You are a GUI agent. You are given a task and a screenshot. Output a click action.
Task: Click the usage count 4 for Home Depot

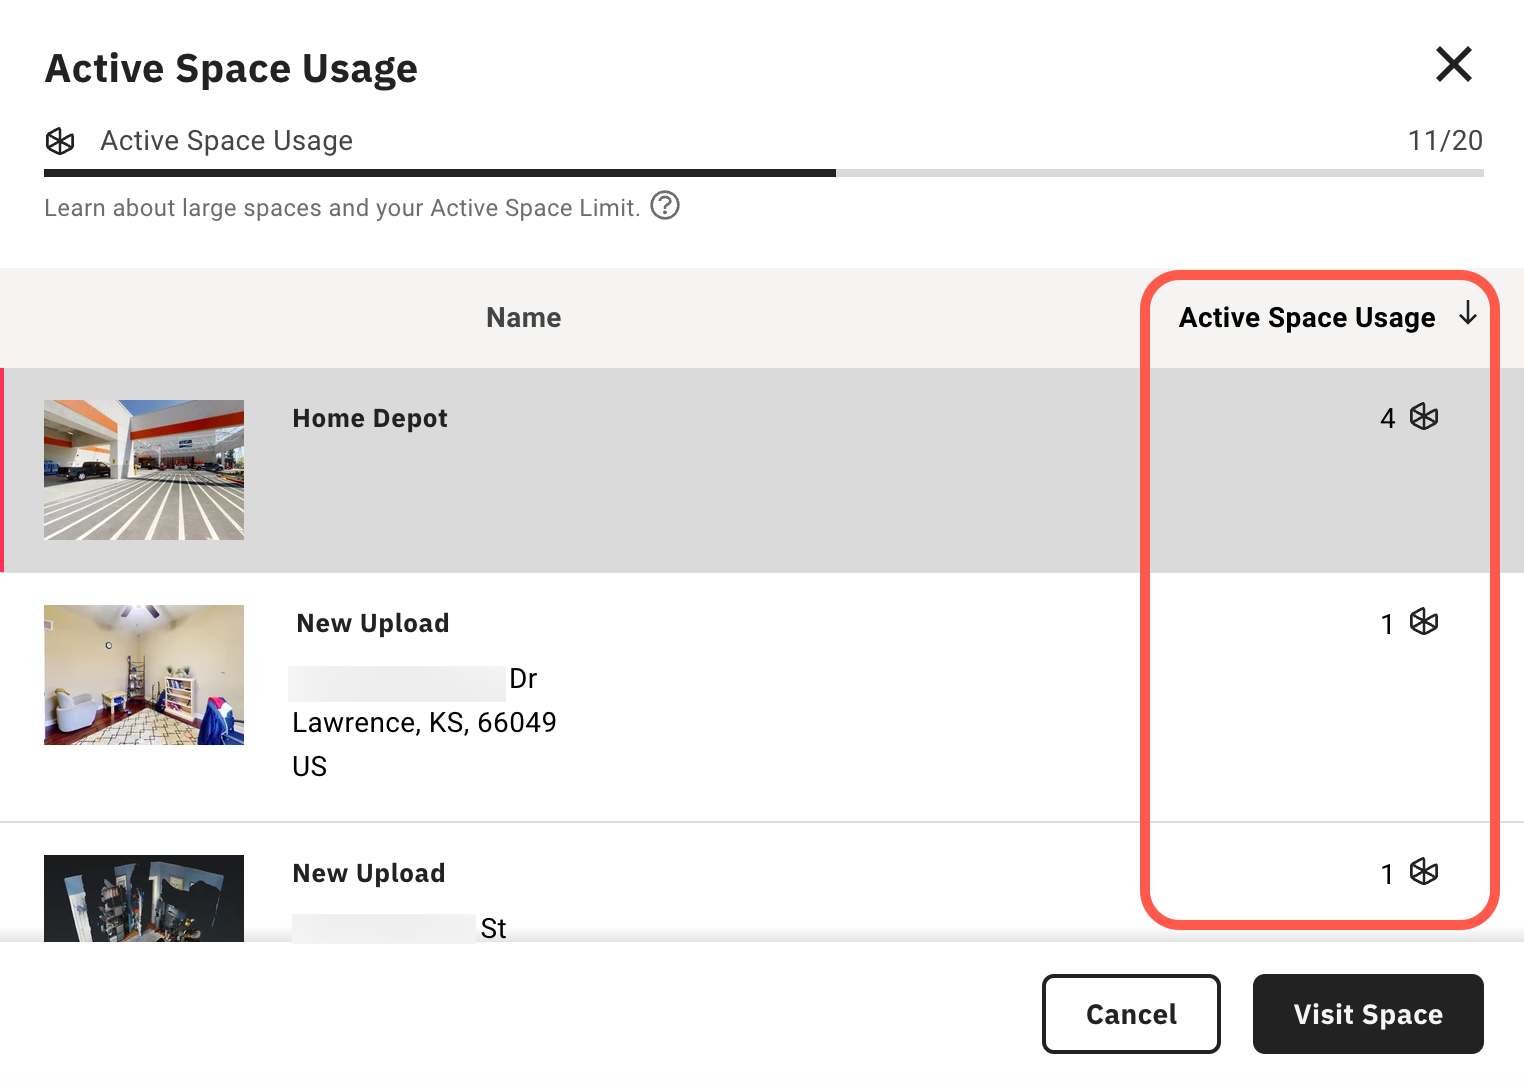coord(1386,417)
